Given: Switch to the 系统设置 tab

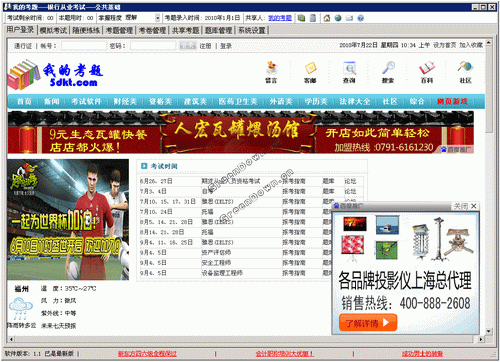Looking at the screenshot, I should pyautogui.click(x=252, y=30).
